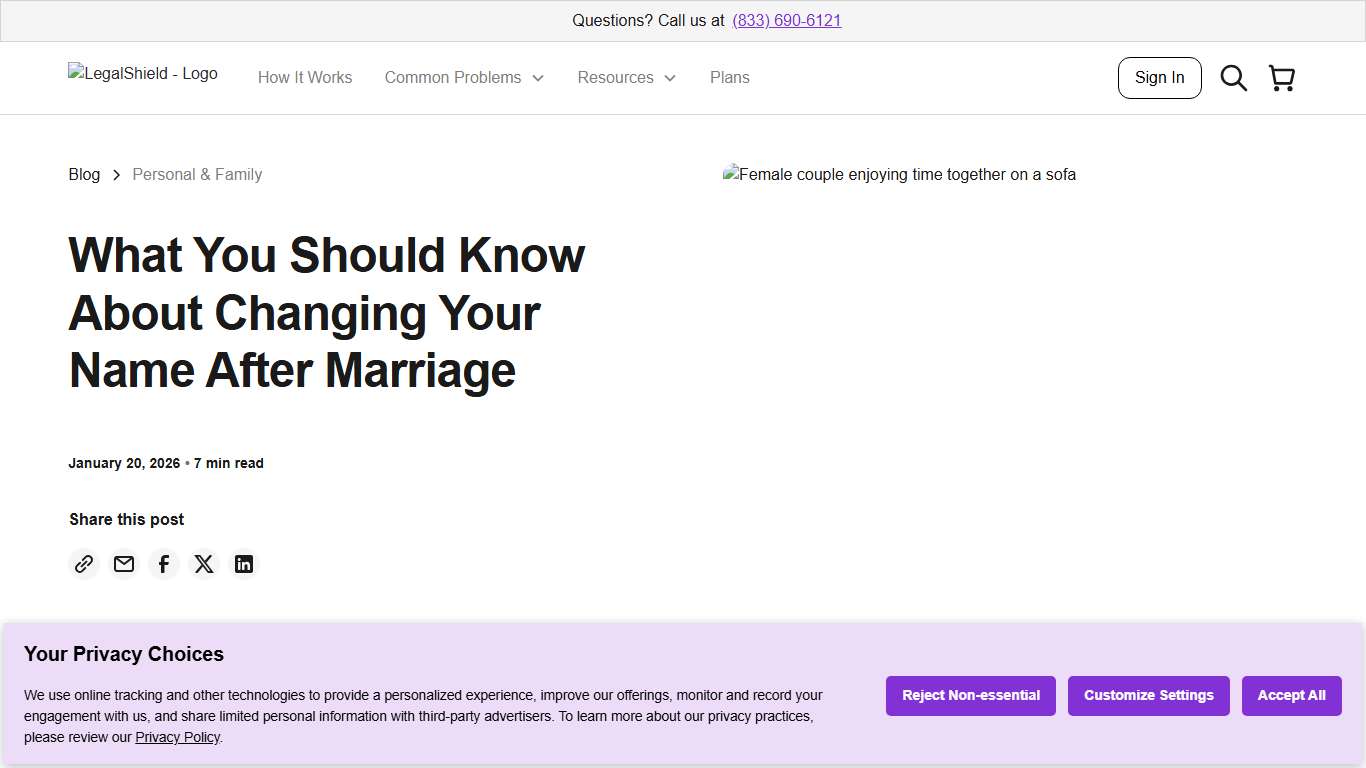Select Plans in the navigation
The width and height of the screenshot is (1366, 768).
(x=729, y=77)
